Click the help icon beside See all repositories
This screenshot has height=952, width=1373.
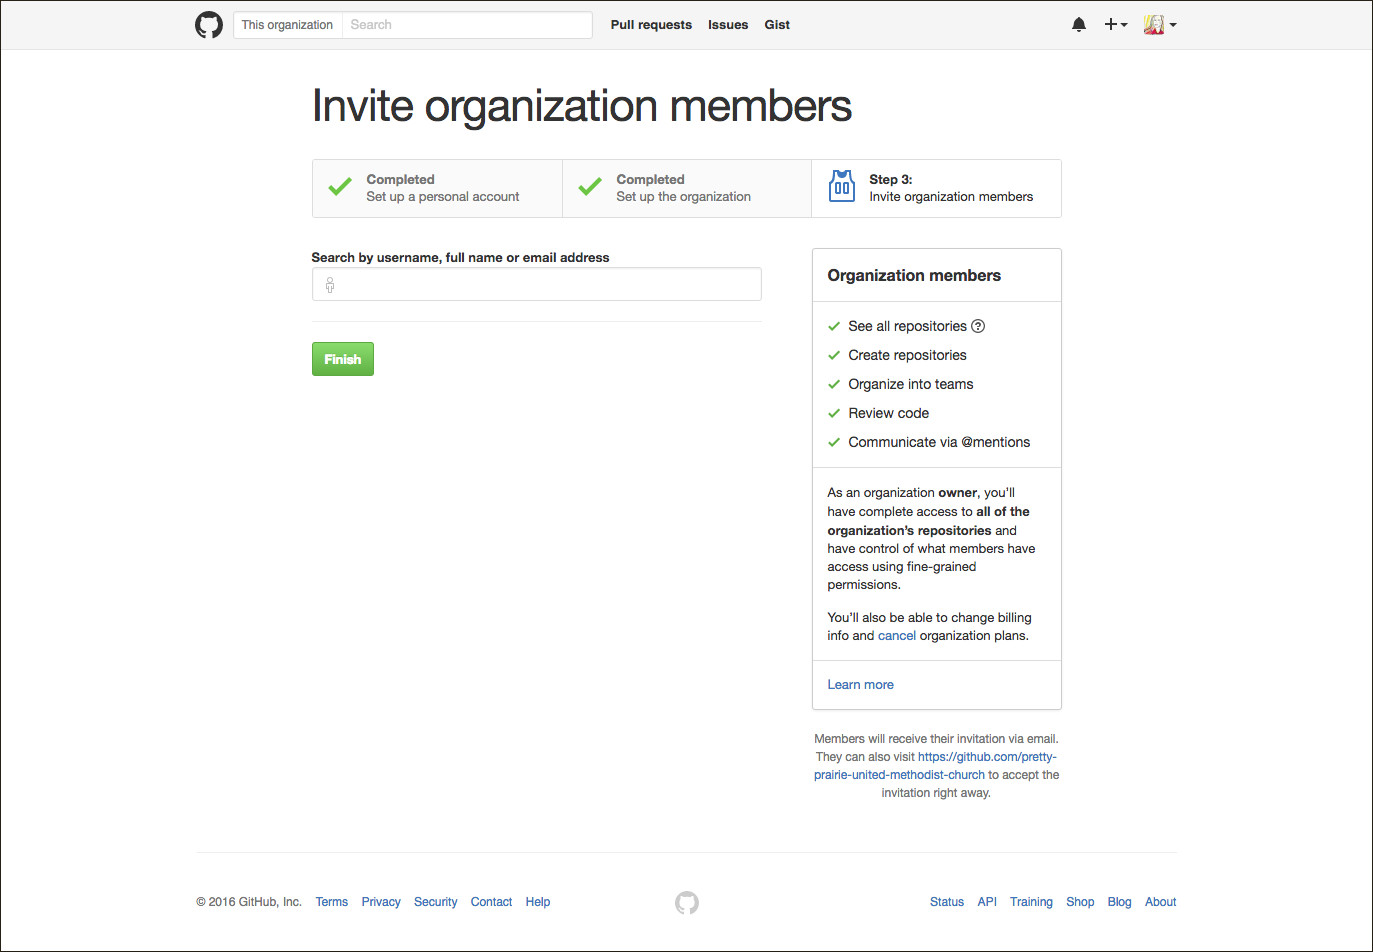978,326
